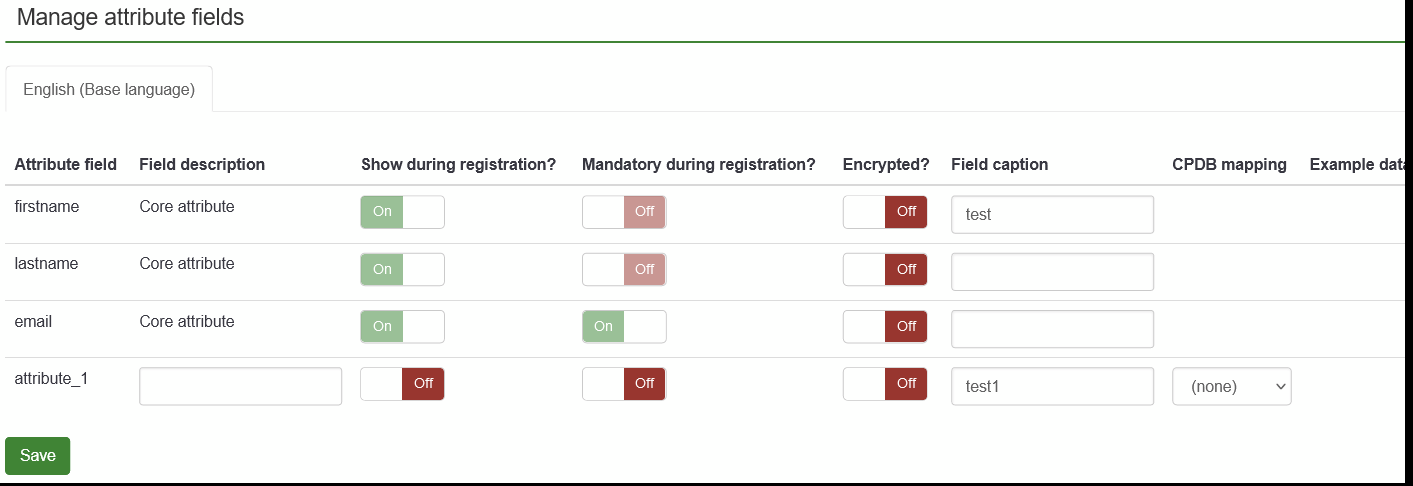The image size is (1413, 486).
Task: Click lastname Field caption input
Action: 1052,272
